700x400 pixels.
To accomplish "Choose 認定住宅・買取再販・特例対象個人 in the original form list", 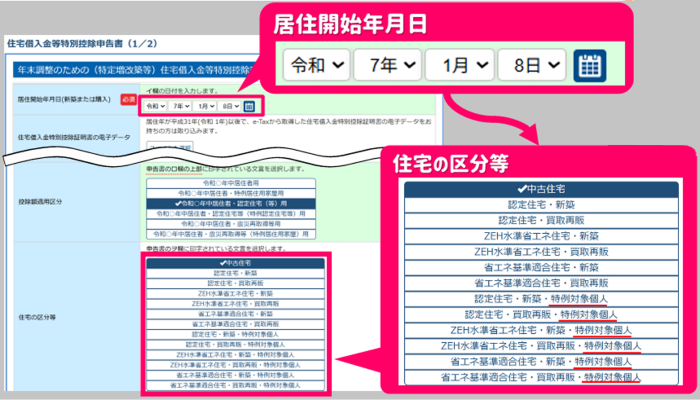I will [235, 345].
